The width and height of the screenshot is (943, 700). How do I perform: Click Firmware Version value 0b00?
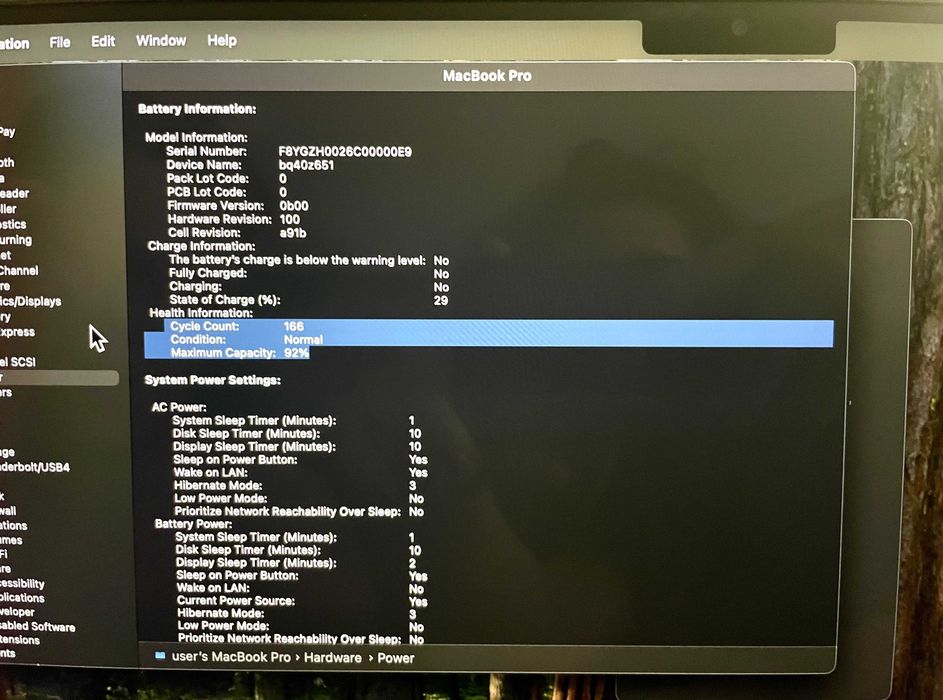click(294, 206)
